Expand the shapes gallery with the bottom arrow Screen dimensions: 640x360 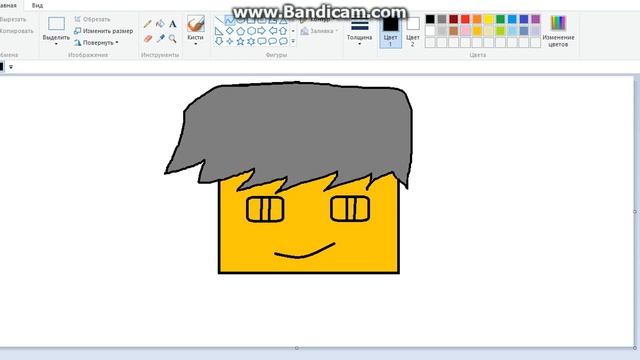click(293, 41)
